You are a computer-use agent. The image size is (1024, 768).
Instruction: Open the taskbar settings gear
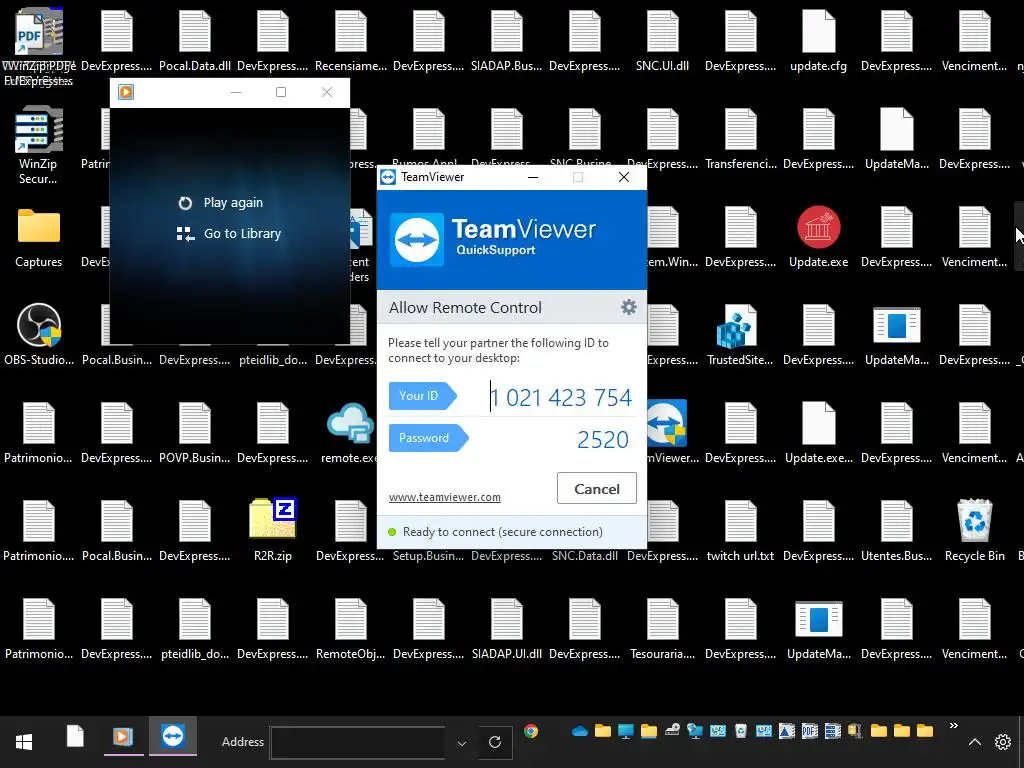click(1002, 742)
